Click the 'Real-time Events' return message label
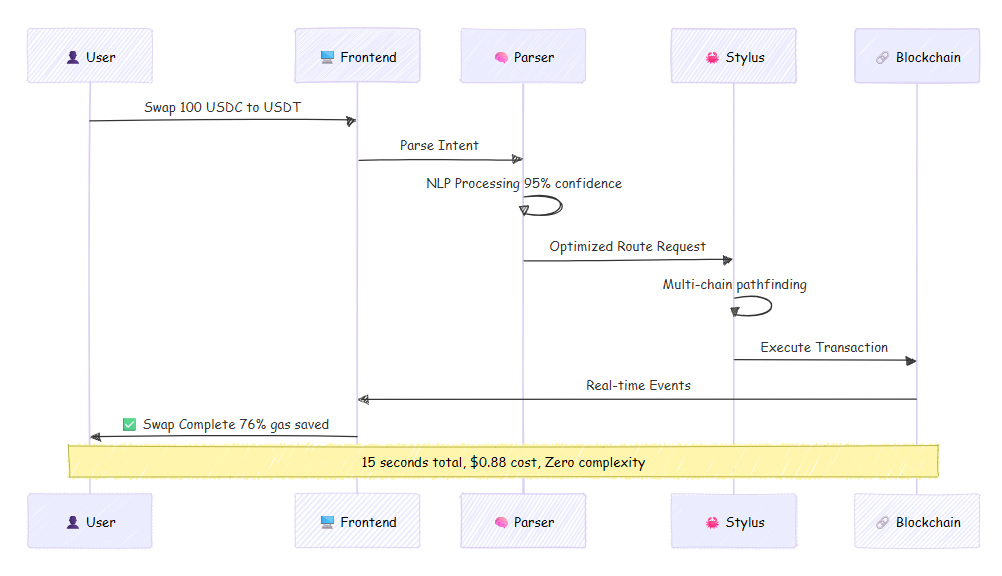The image size is (1002, 576). (638, 385)
